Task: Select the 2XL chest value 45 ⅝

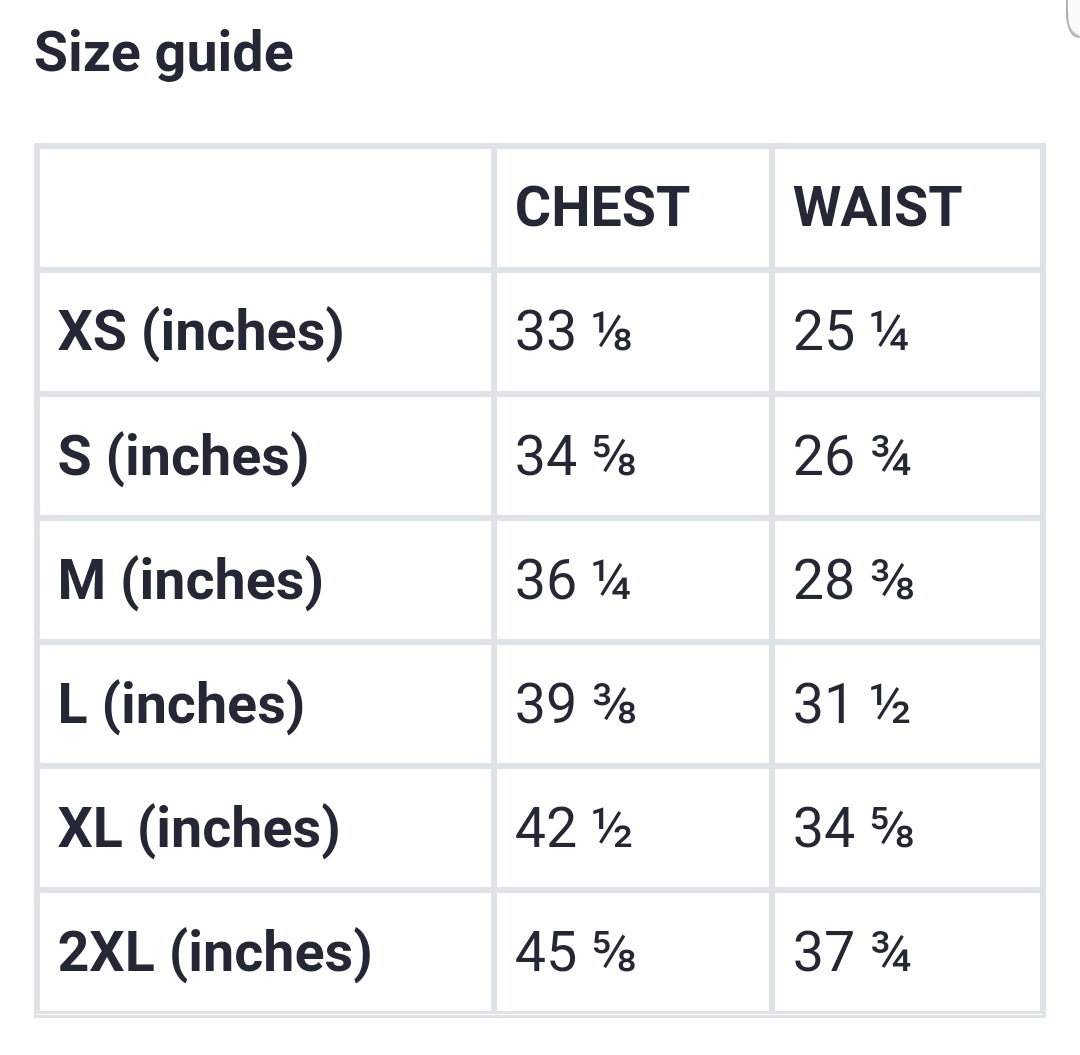Action: [x=575, y=954]
